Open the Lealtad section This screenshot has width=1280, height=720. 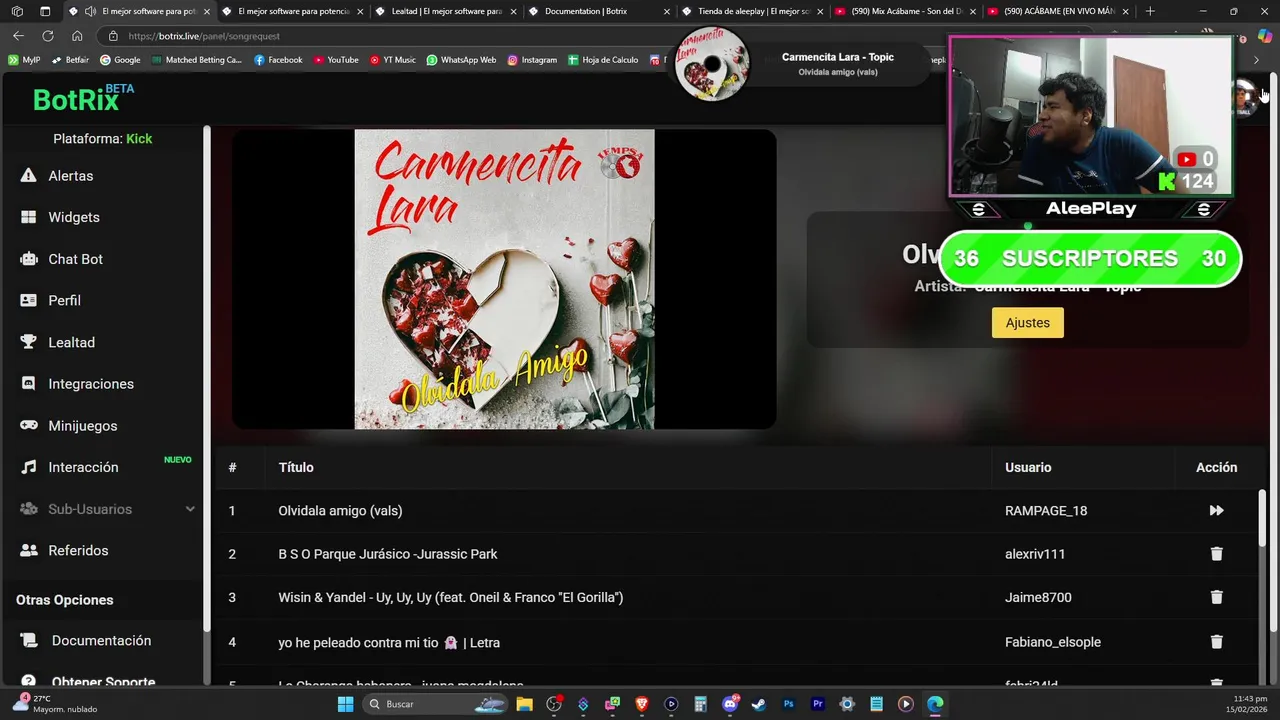71,342
